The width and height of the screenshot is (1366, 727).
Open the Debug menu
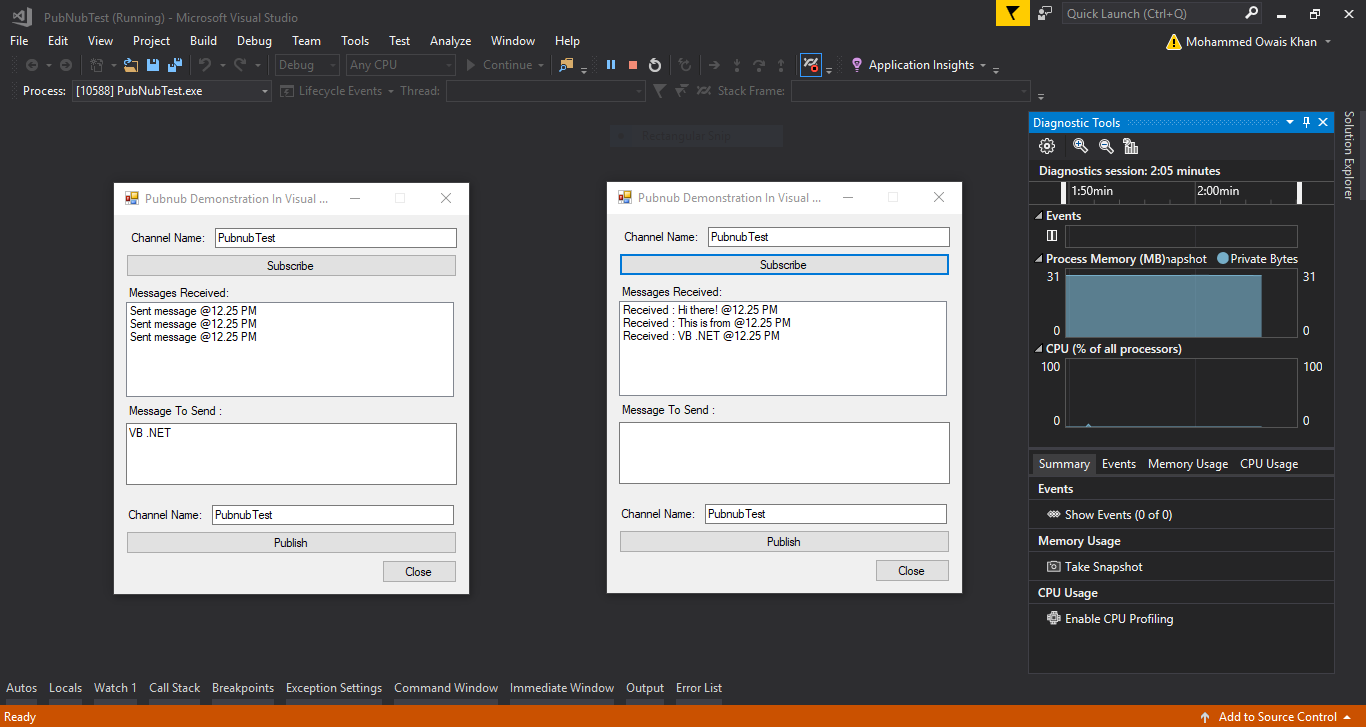point(254,41)
